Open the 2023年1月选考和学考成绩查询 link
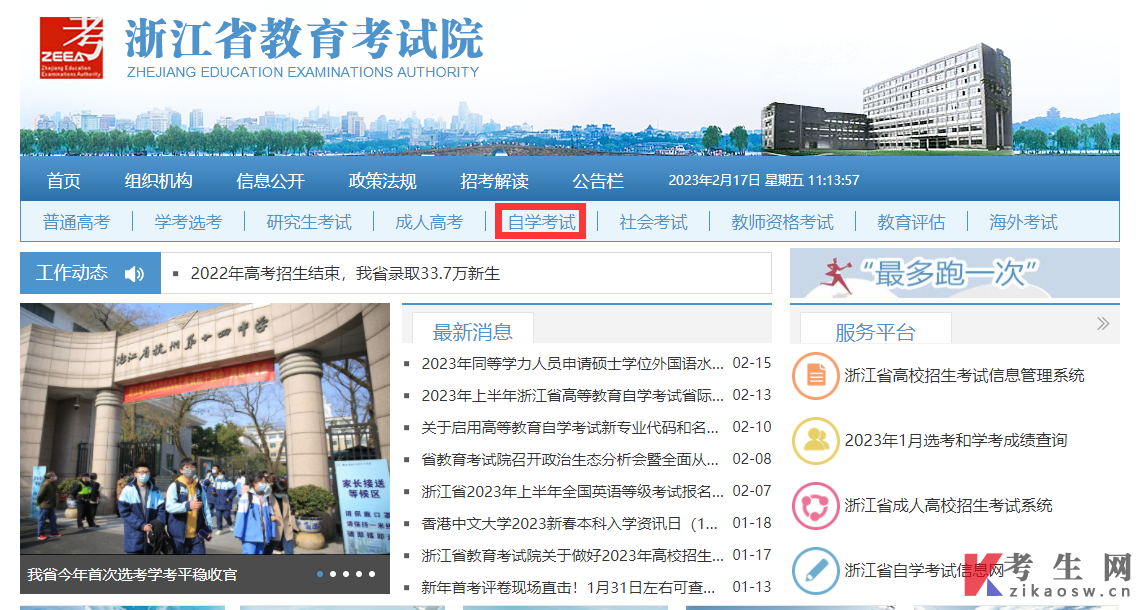Image resolution: width=1146 pixels, height=610 pixels. [956, 441]
